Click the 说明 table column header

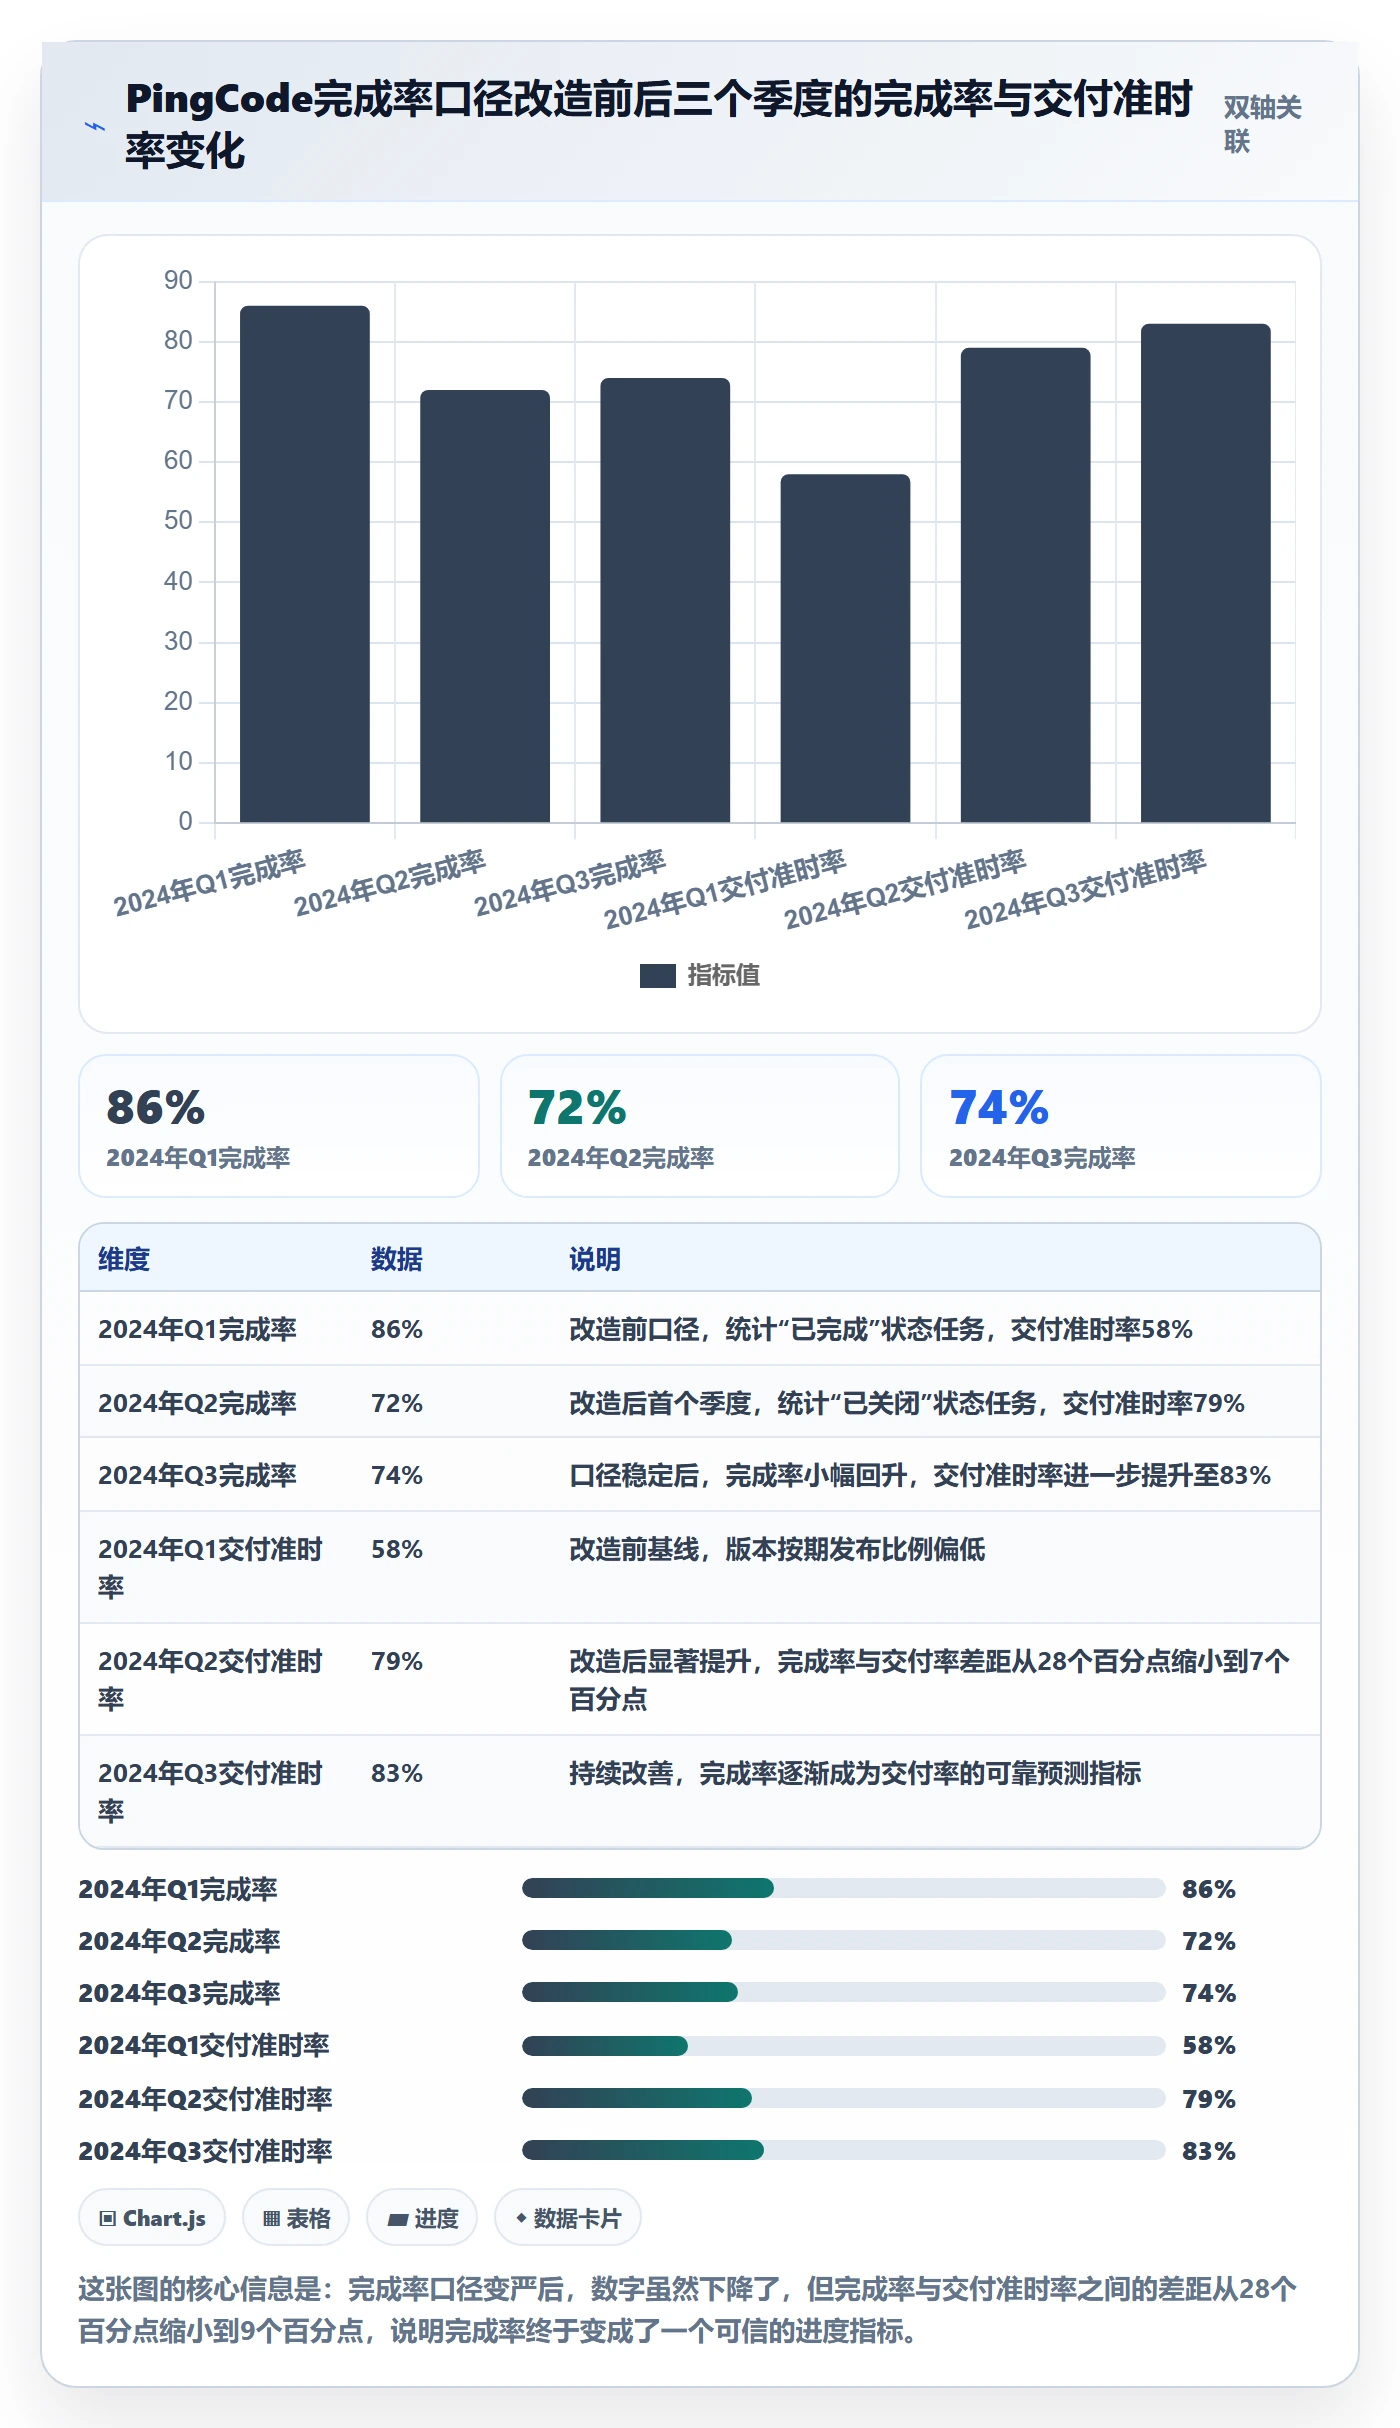(x=595, y=1259)
